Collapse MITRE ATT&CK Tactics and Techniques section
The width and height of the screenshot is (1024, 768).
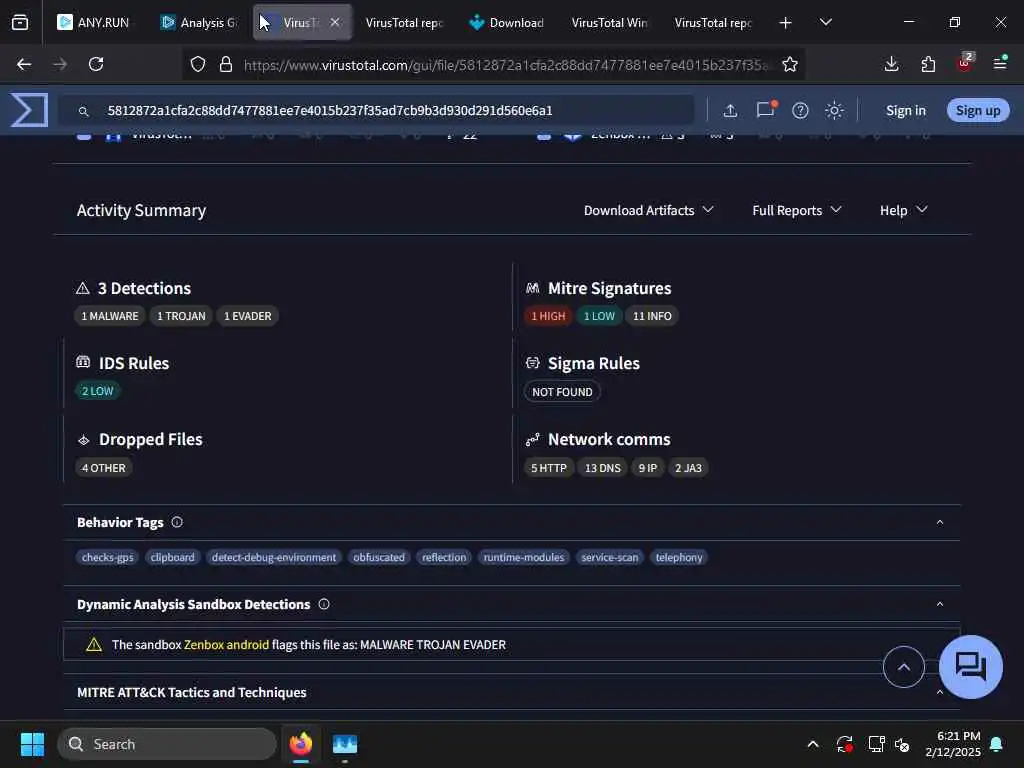pyautogui.click(x=940, y=692)
